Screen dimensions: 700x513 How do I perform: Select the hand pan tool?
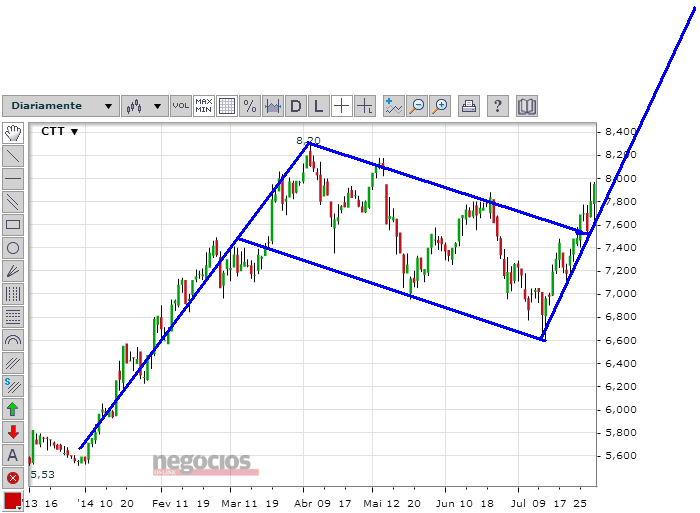13,133
